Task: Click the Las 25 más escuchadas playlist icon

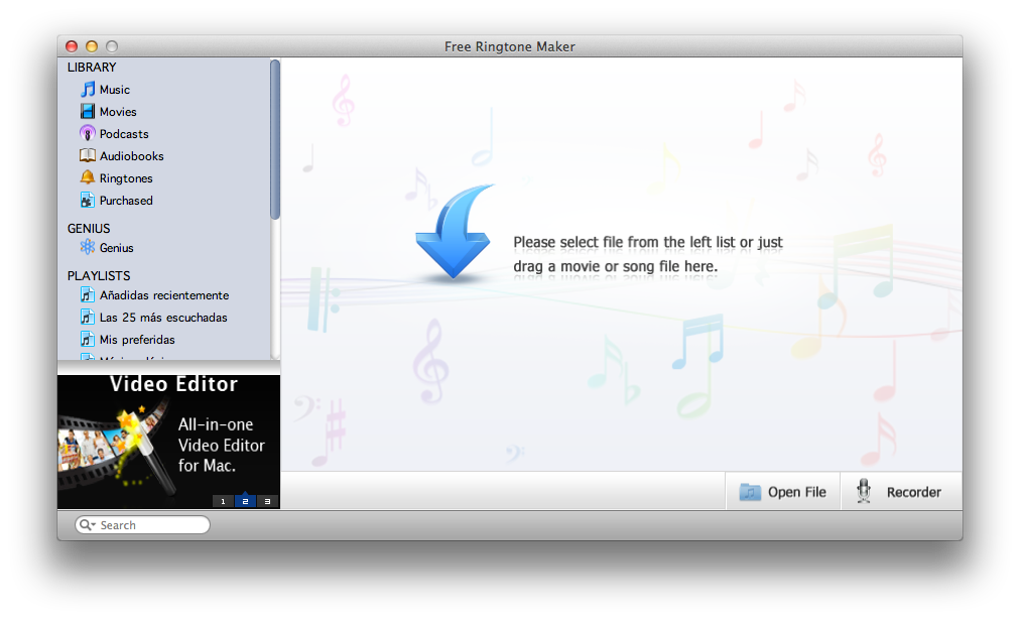Action: (x=87, y=317)
